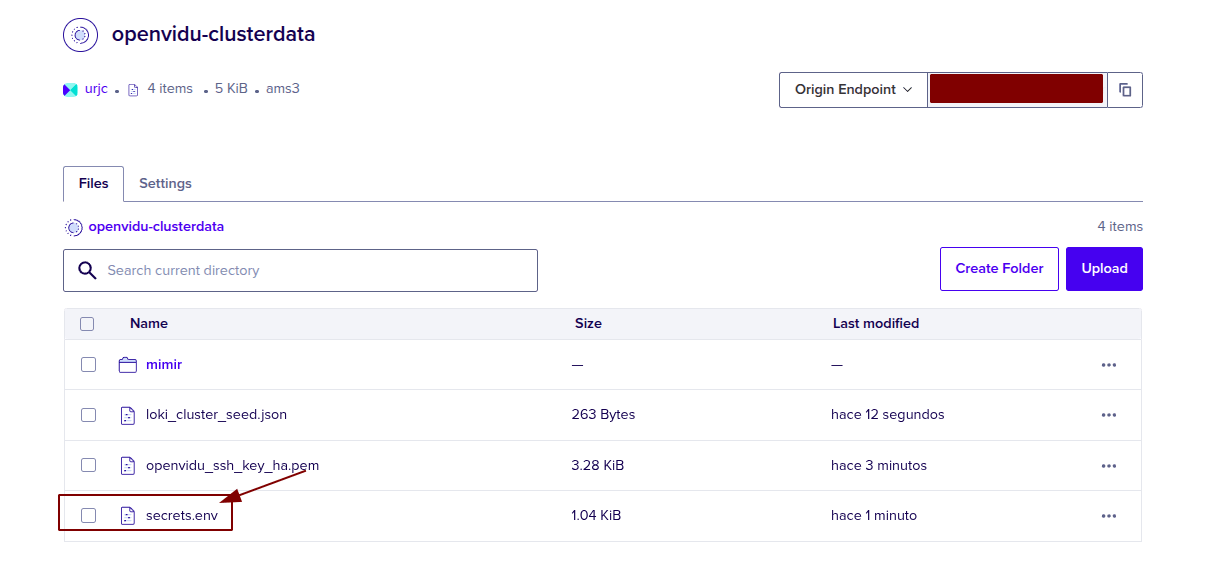This screenshot has height=580, width=1224.
Task: Toggle the select-all checkbox in header
Action: tap(87, 324)
